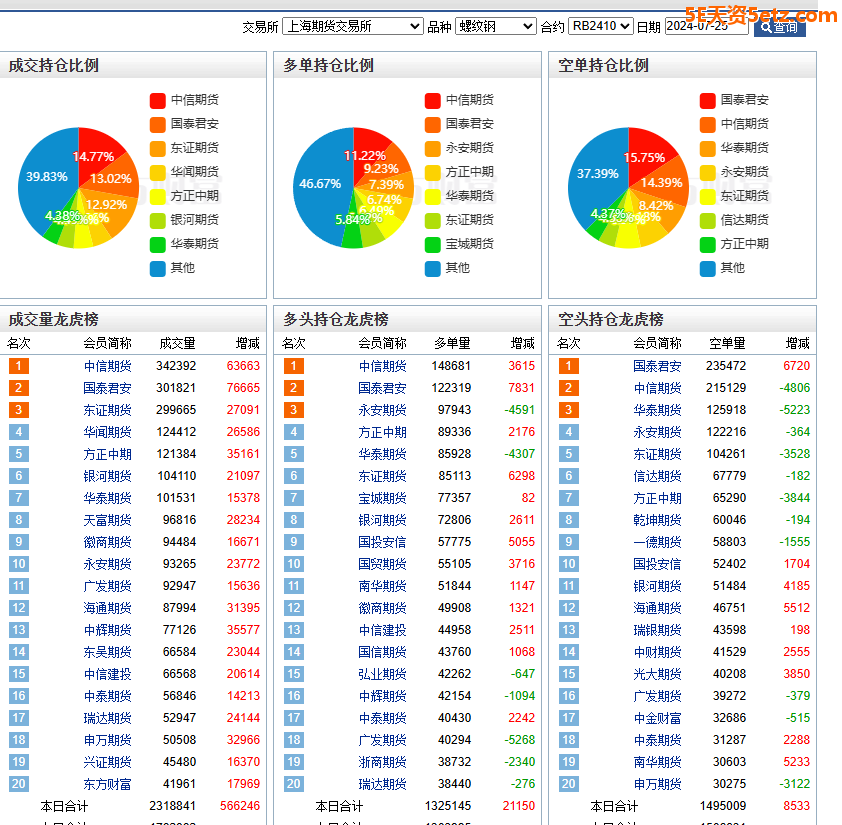Click the 成交量 column header in 成交量龙虎榜
Viewport: 842px width, 825px height.
[177, 343]
